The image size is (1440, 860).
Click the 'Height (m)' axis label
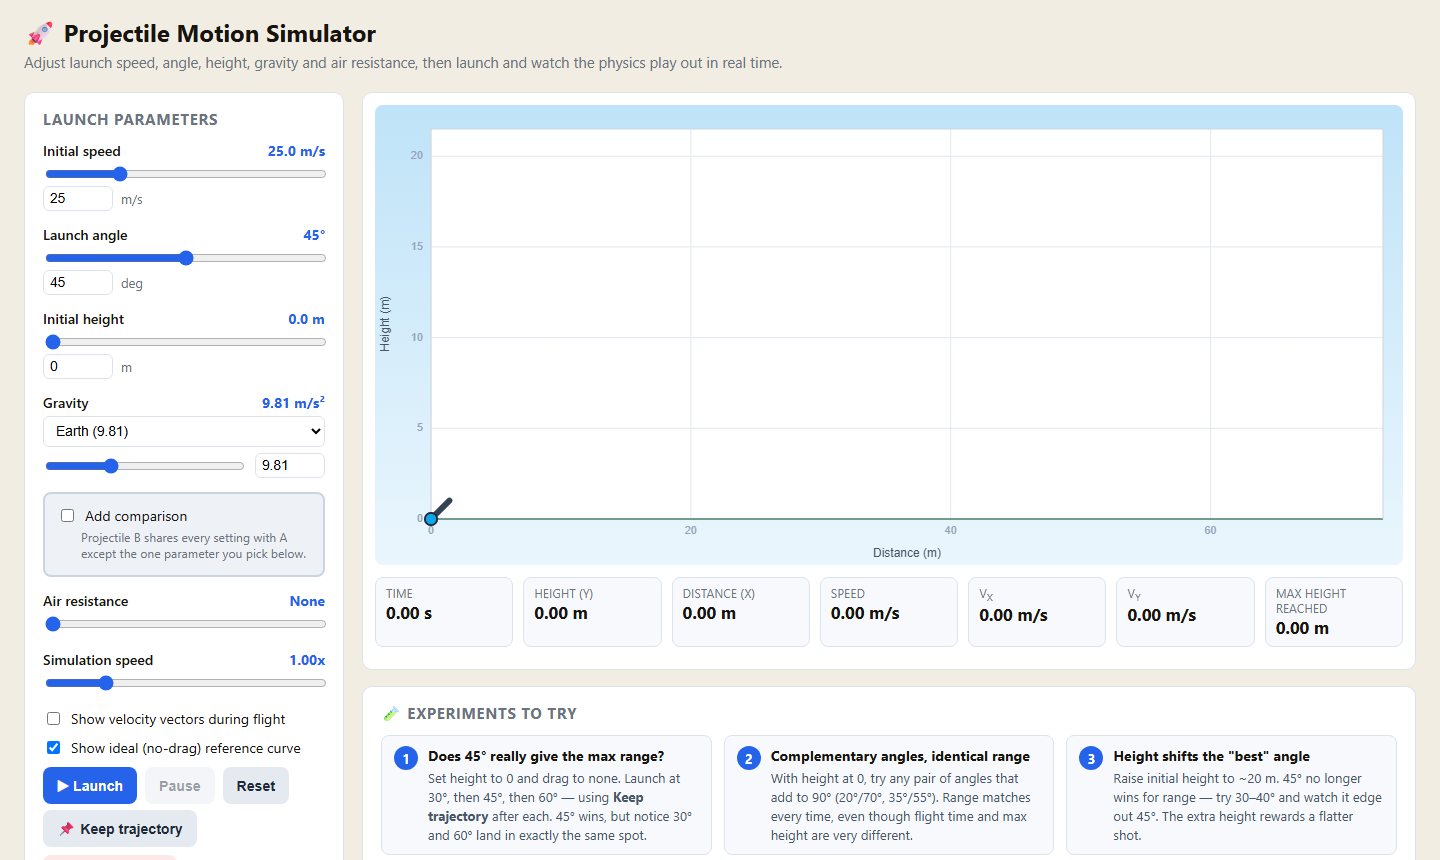click(x=385, y=324)
